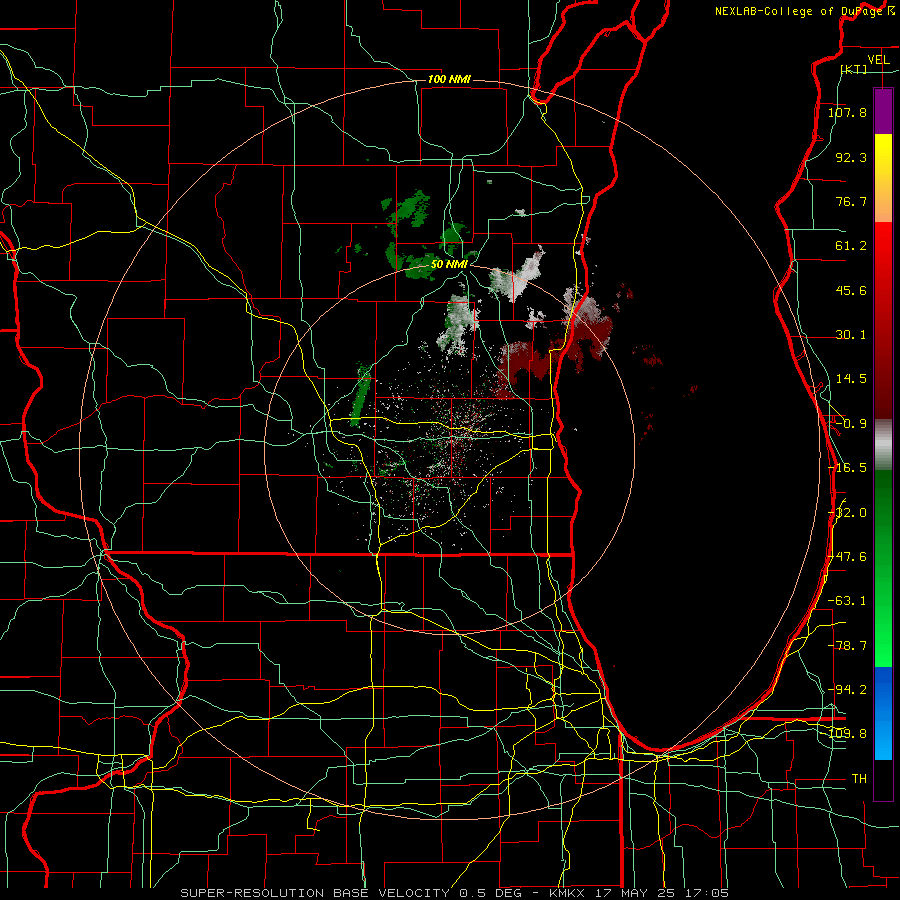Image resolution: width=900 pixels, height=900 pixels.
Task: Click the 30.1 legend value
Action: [851, 335]
